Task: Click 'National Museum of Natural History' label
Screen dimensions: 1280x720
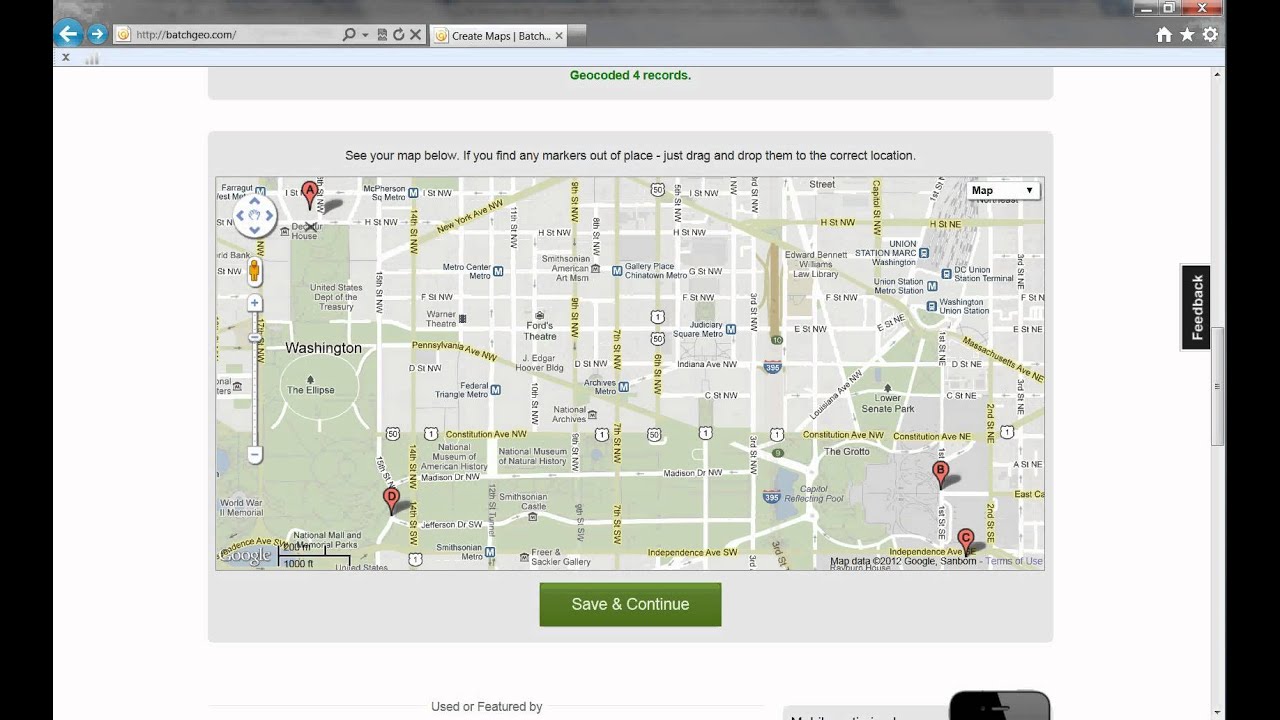Action: [x=532, y=456]
